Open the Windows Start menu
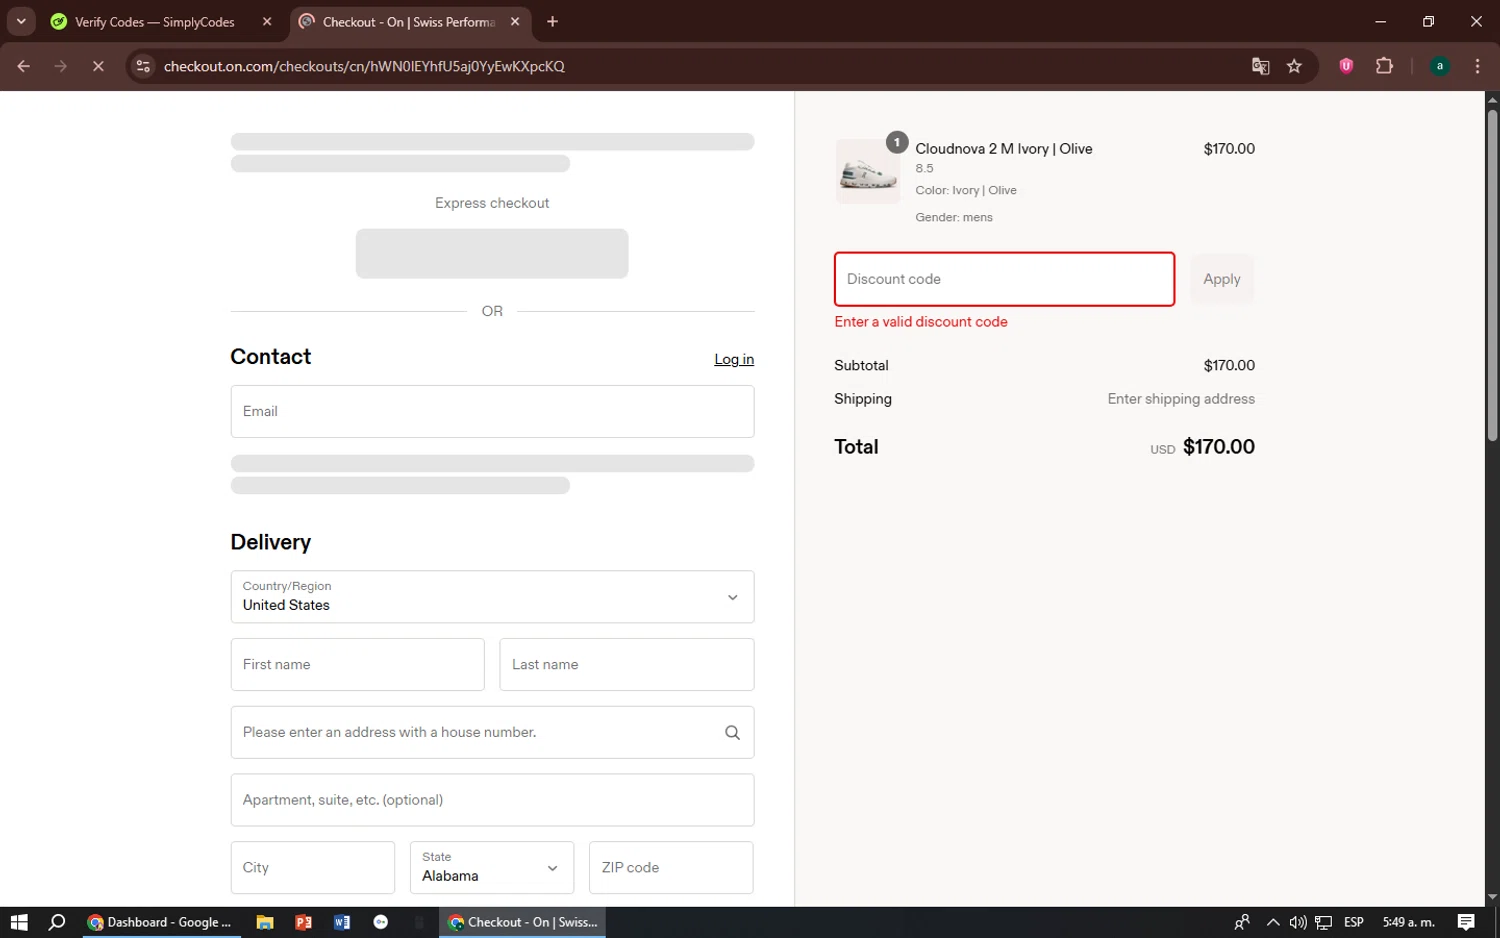The height and width of the screenshot is (938, 1500). (x=19, y=922)
